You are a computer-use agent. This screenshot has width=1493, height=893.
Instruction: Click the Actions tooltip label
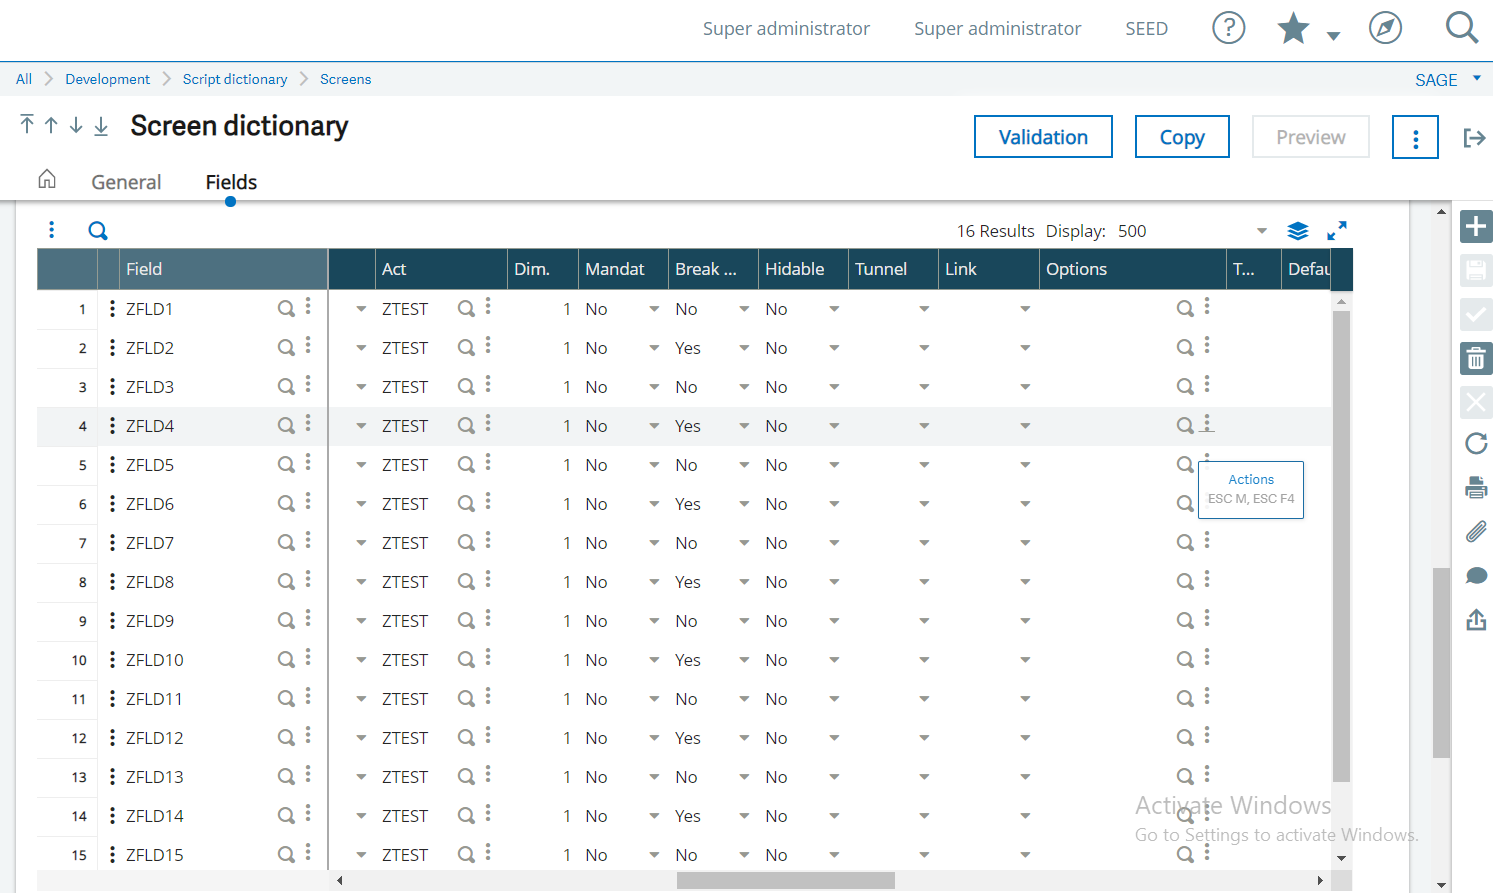click(1251, 480)
